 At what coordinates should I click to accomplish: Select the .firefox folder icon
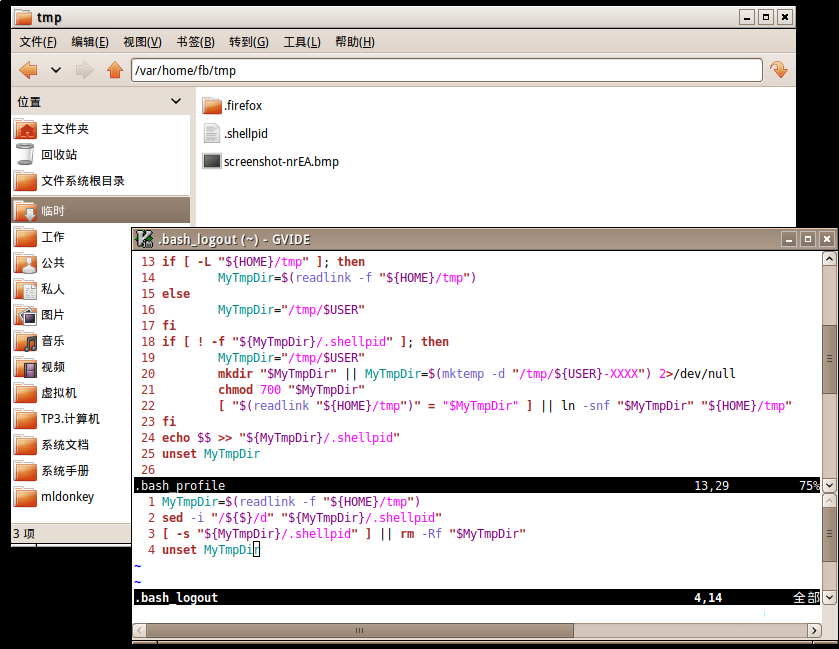[212, 105]
